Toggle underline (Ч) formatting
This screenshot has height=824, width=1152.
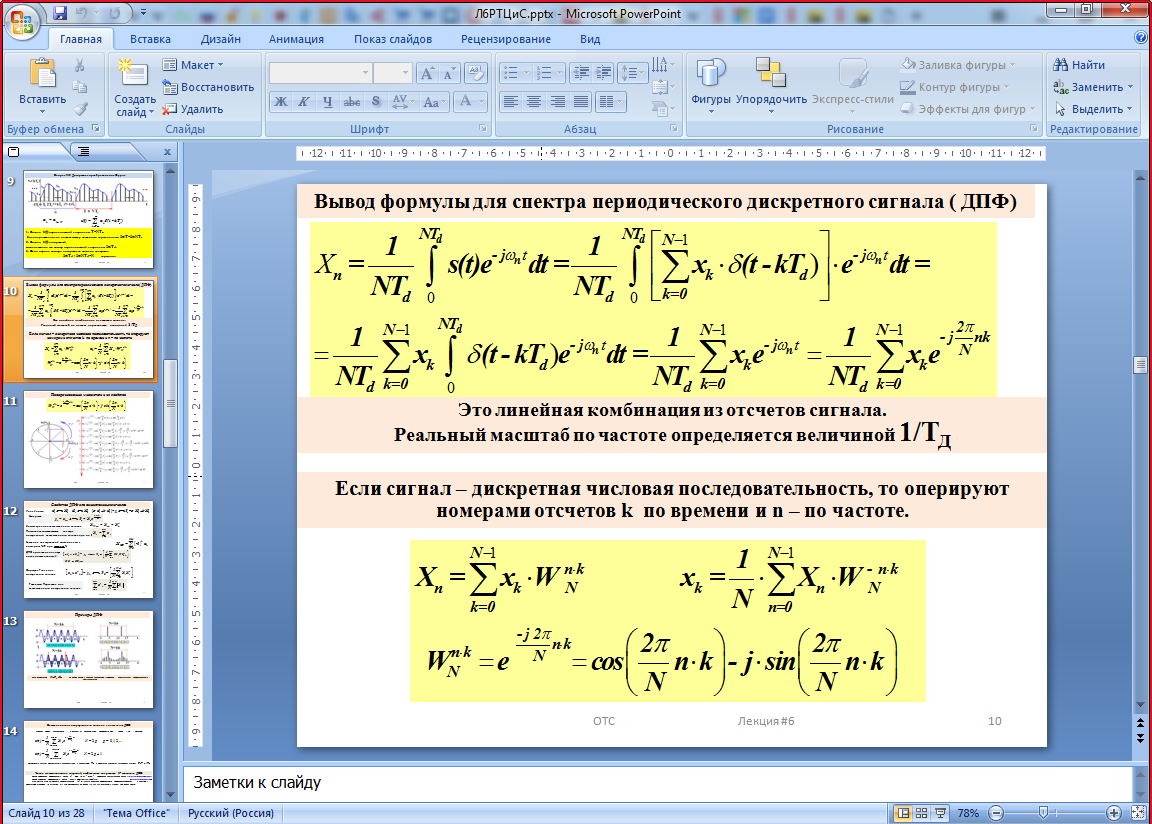[327, 102]
